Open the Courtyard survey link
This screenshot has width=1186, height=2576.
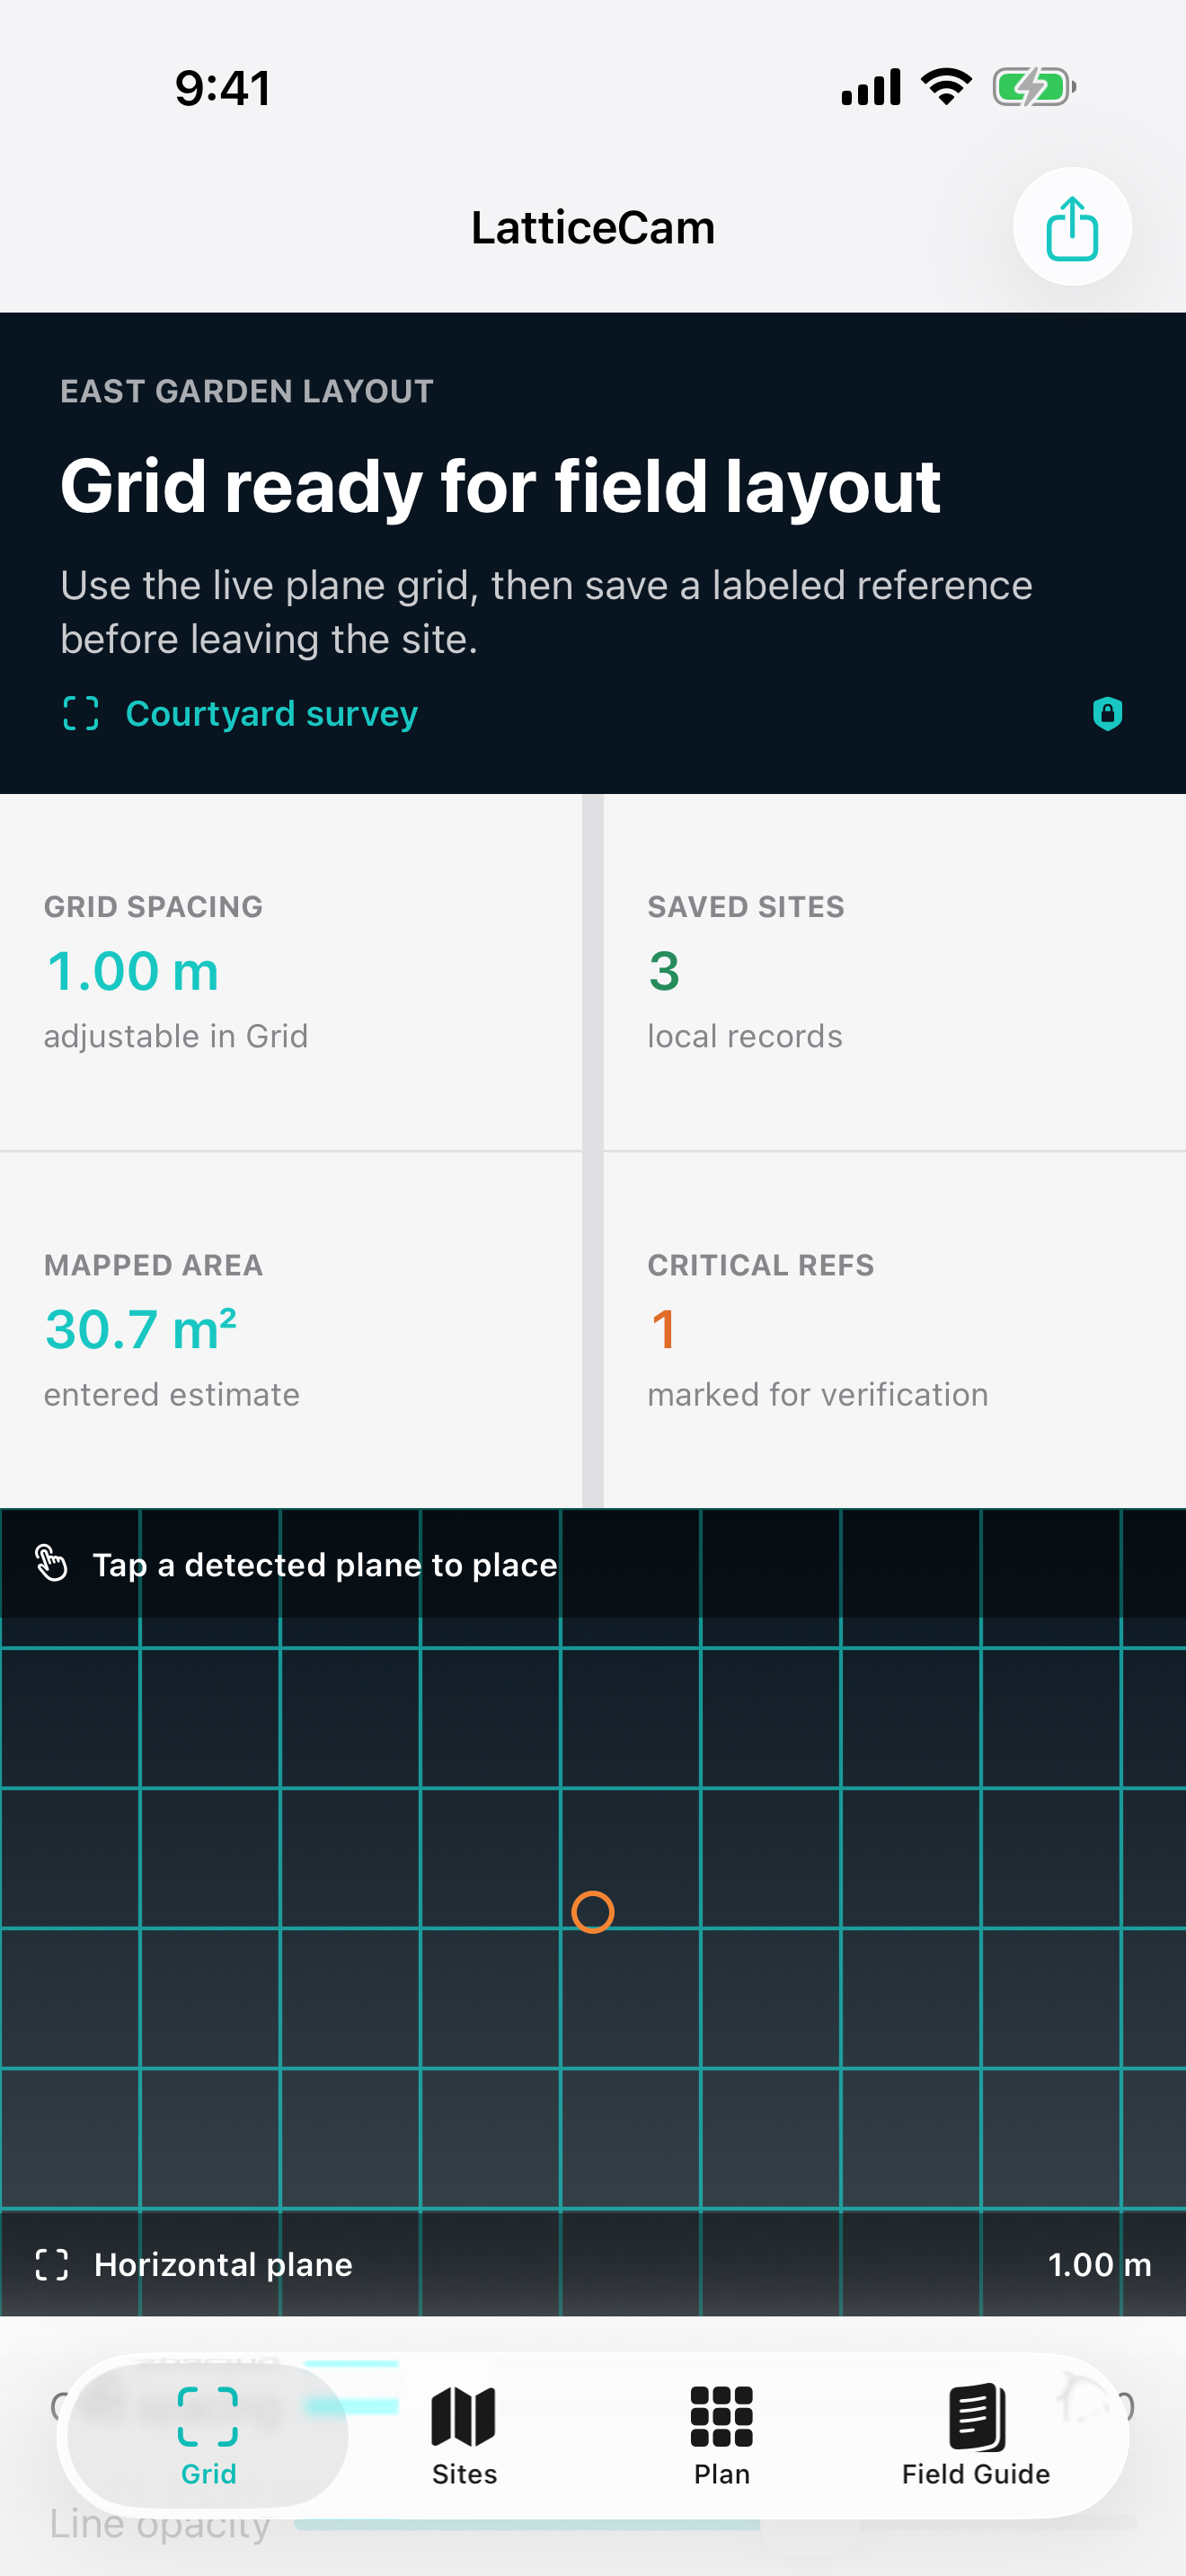tap(271, 714)
